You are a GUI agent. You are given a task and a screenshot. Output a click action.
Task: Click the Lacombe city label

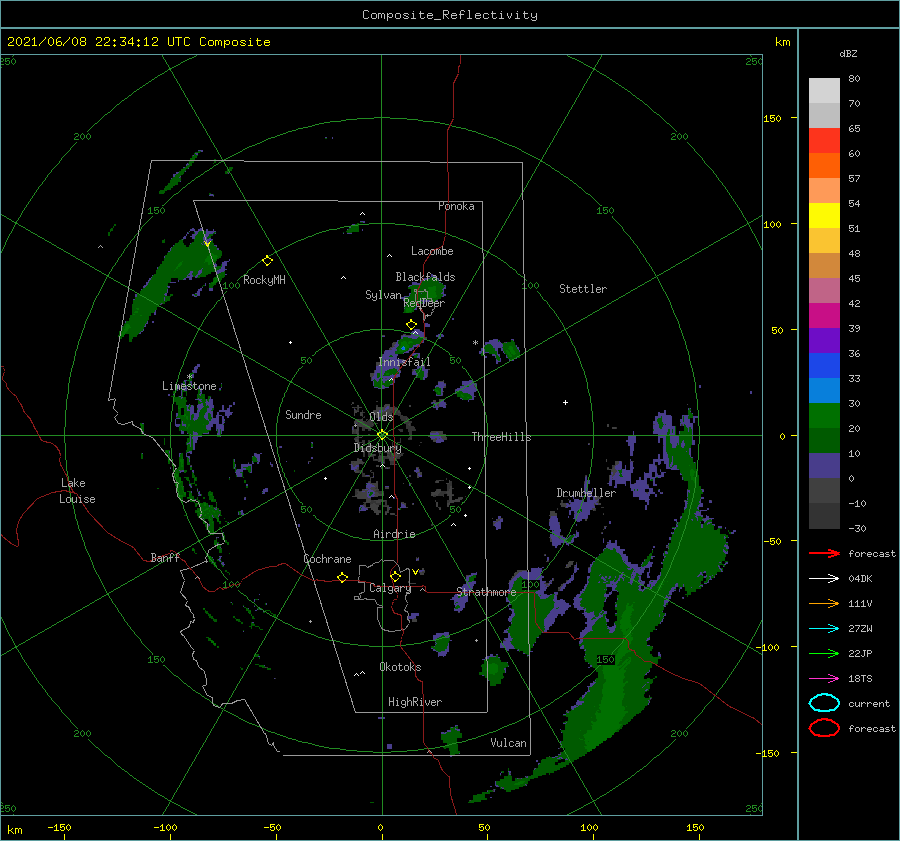(432, 251)
